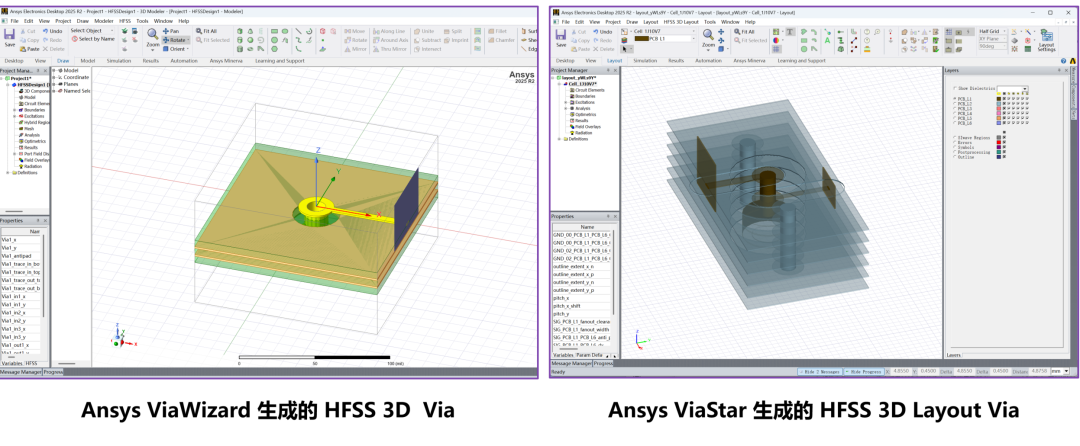Click Hide 2 Messages button in status bar

coord(819,372)
